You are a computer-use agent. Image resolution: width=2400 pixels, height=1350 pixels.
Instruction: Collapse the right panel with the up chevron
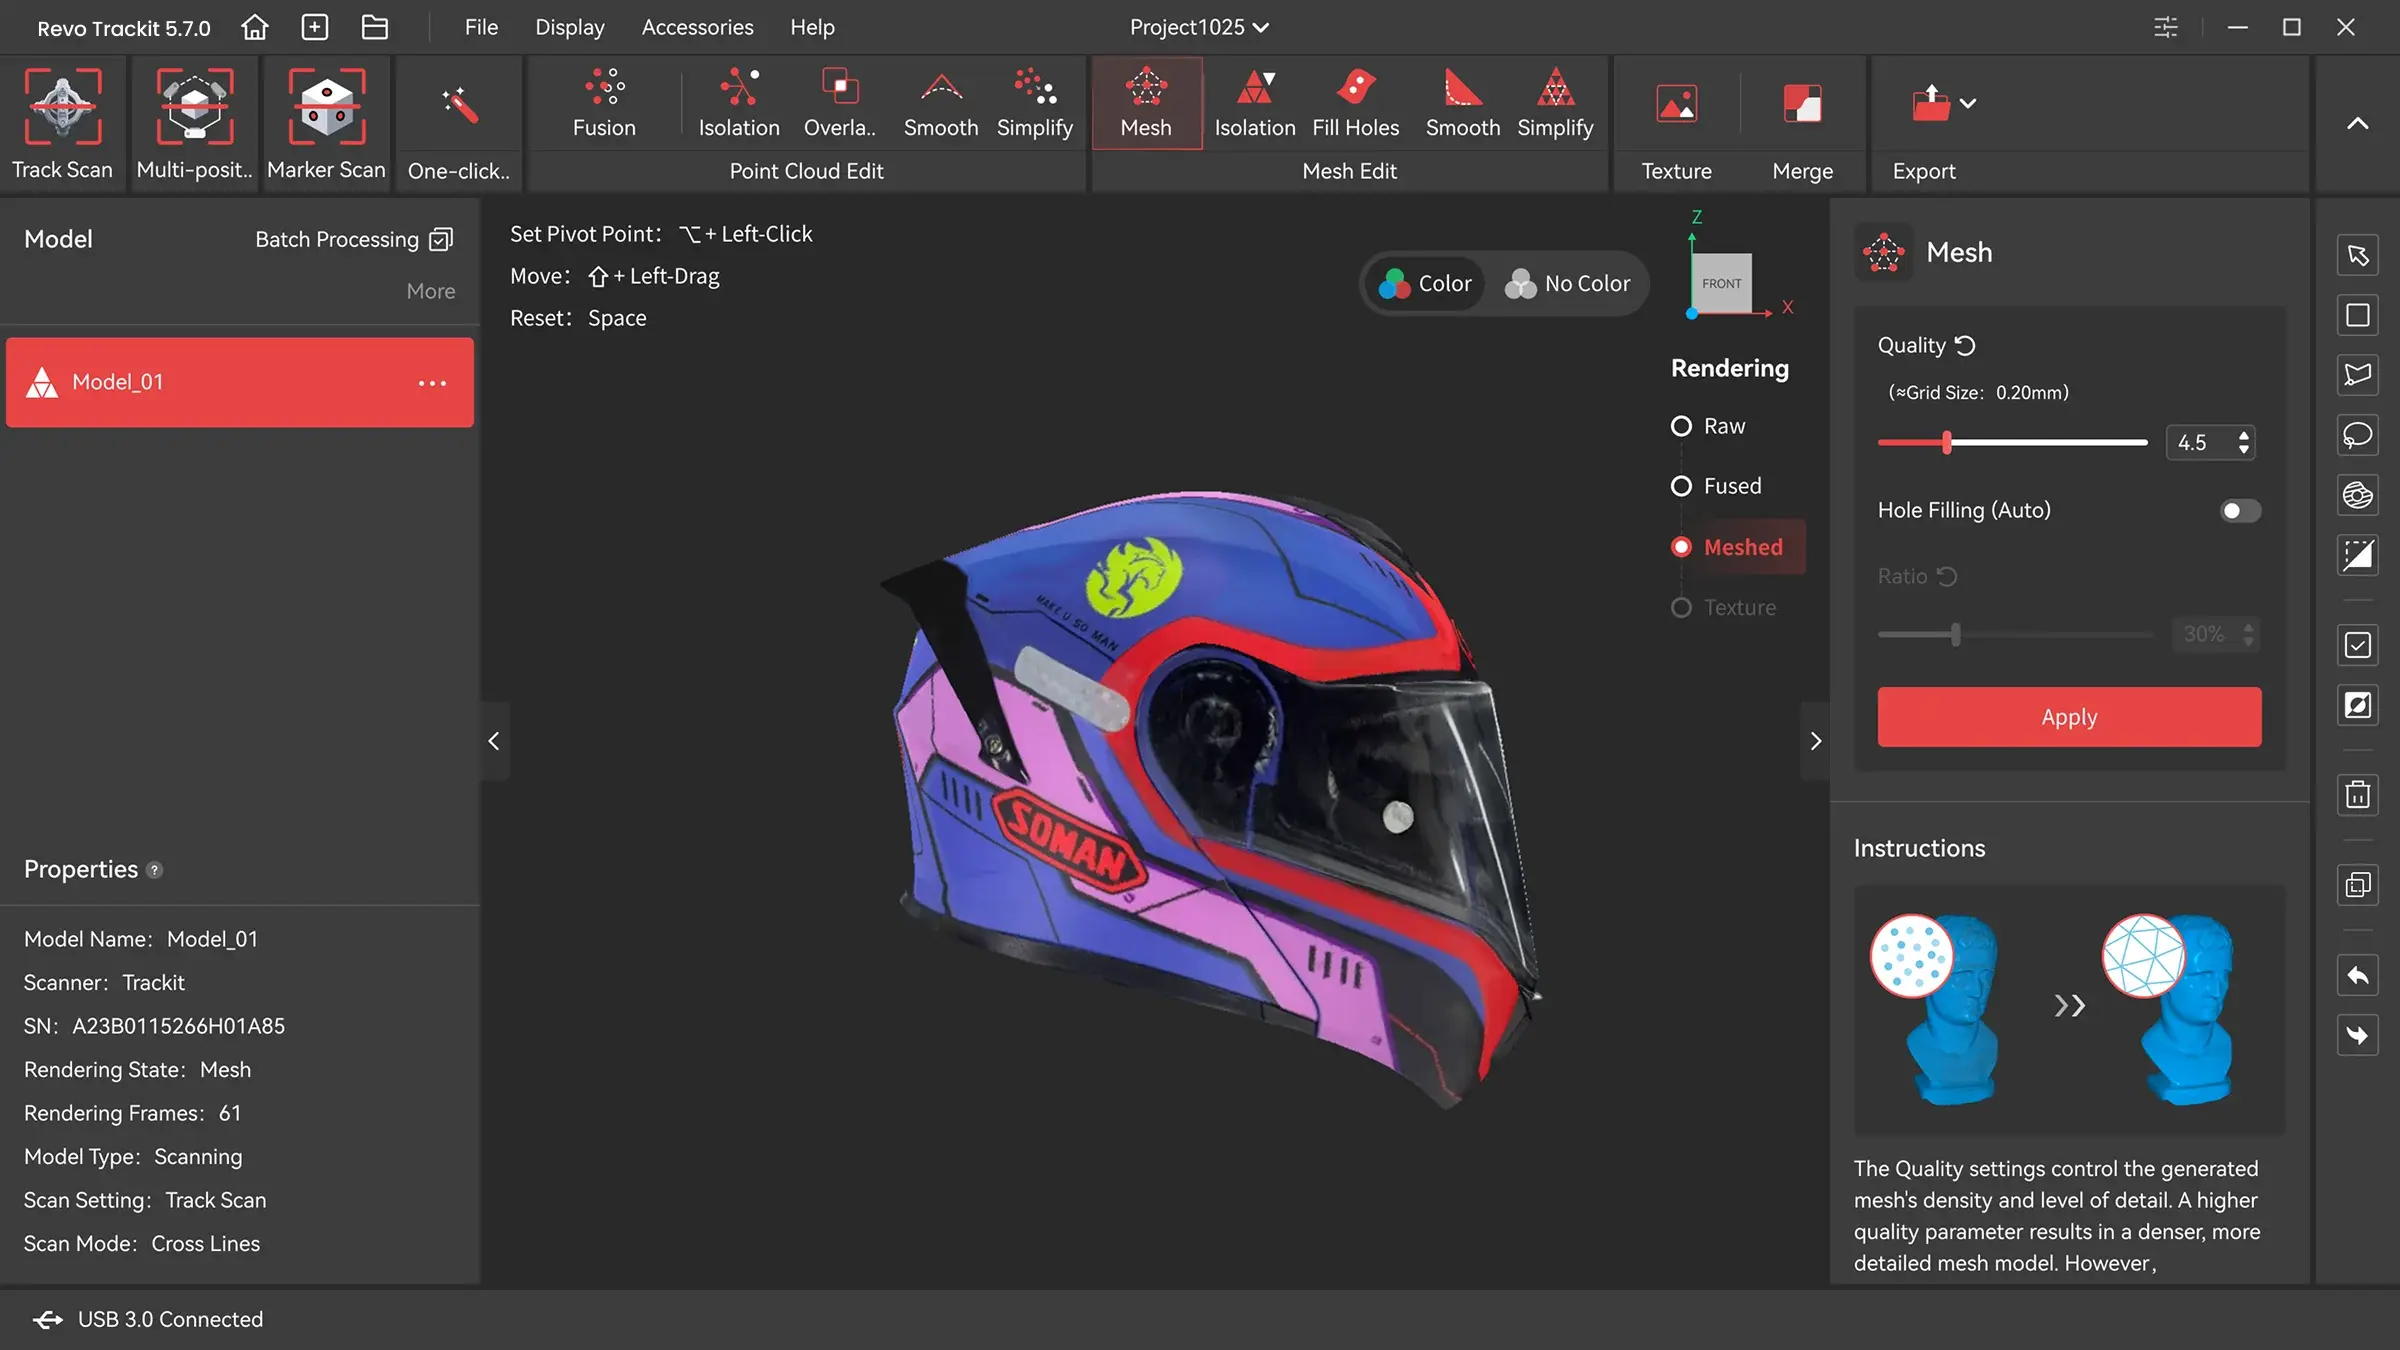pos(2358,123)
